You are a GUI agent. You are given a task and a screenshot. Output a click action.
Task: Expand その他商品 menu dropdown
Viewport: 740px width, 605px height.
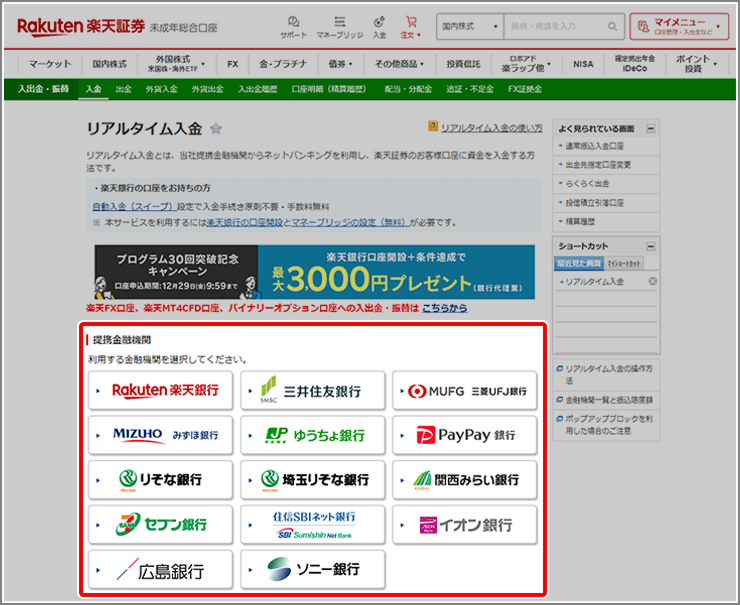click(399, 64)
